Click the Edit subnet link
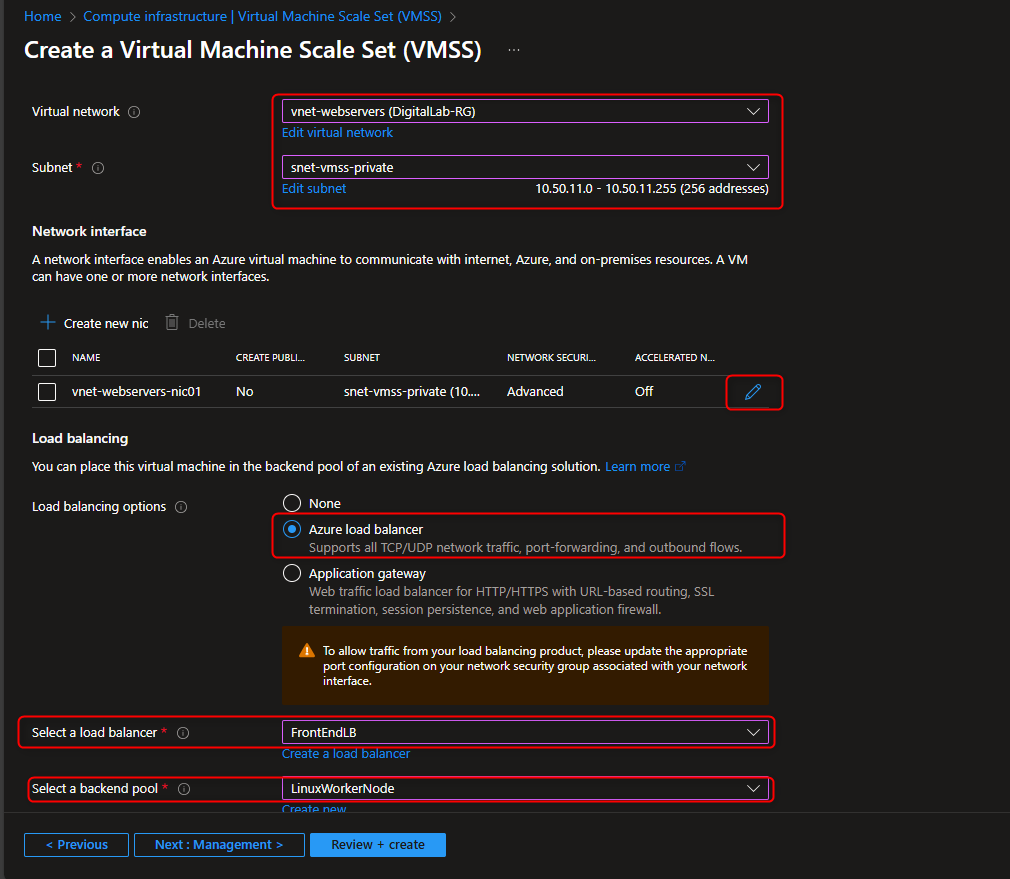 (313, 188)
